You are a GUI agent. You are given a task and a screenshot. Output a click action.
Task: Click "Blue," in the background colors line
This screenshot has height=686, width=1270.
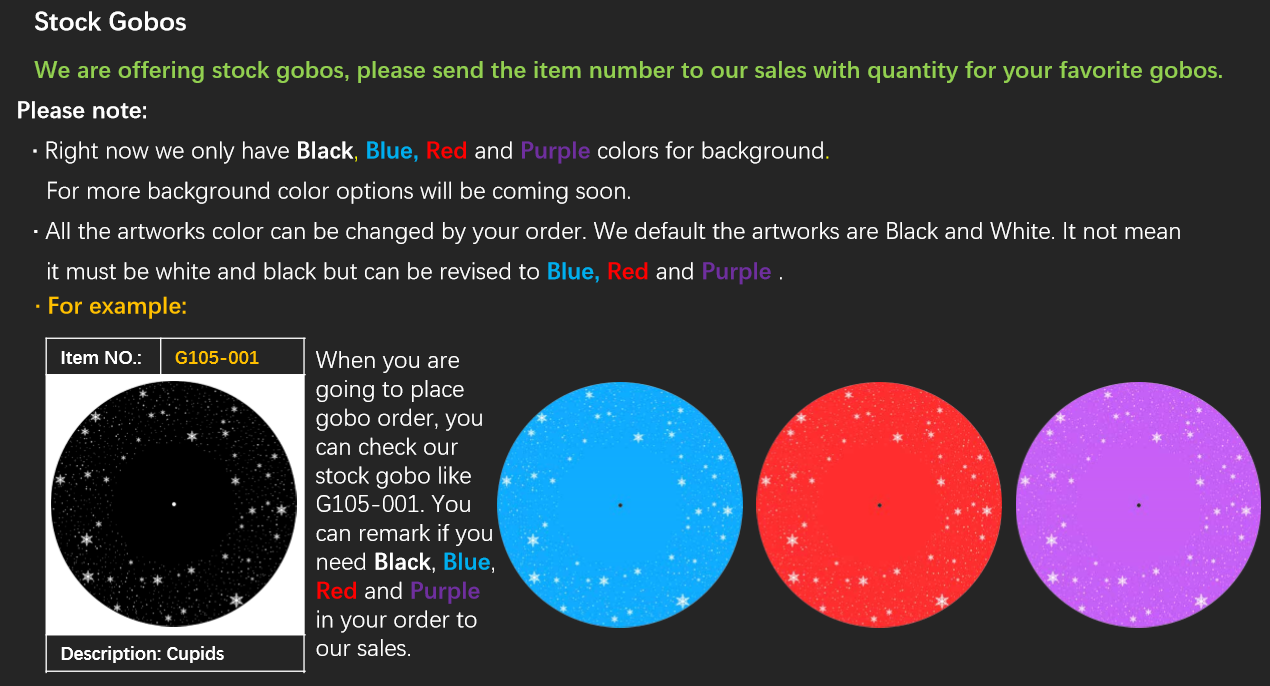click(x=391, y=151)
